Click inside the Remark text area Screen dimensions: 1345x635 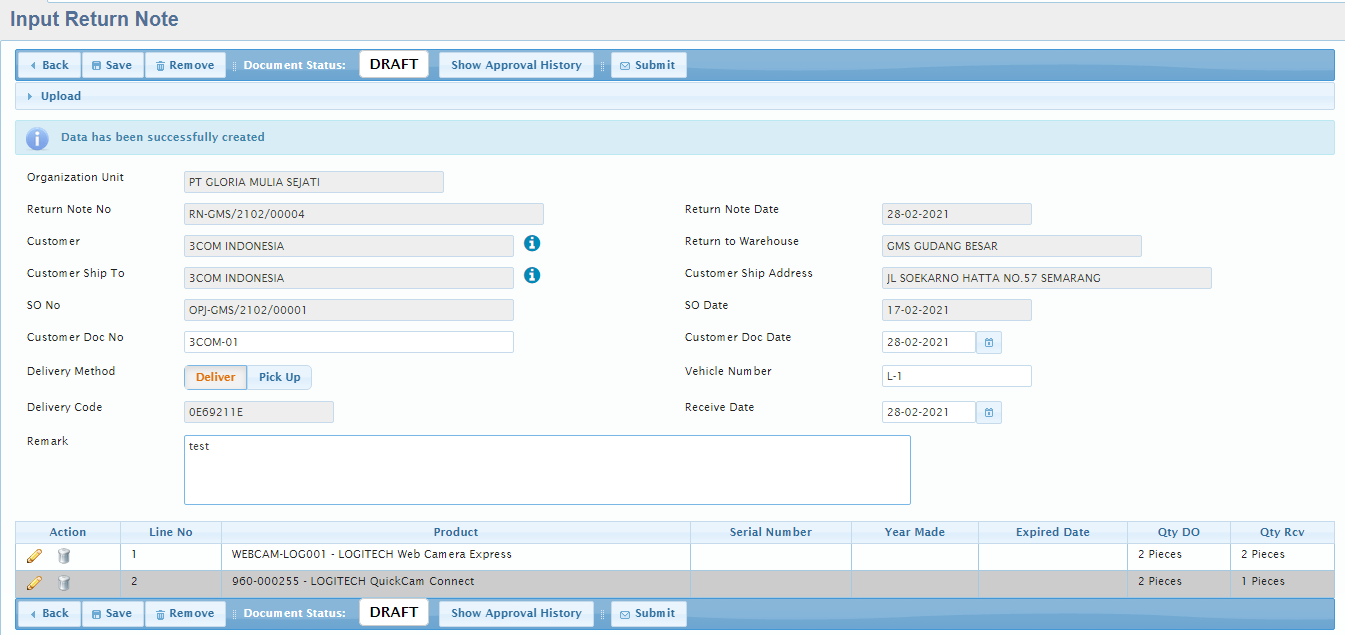(x=547, y=470)
